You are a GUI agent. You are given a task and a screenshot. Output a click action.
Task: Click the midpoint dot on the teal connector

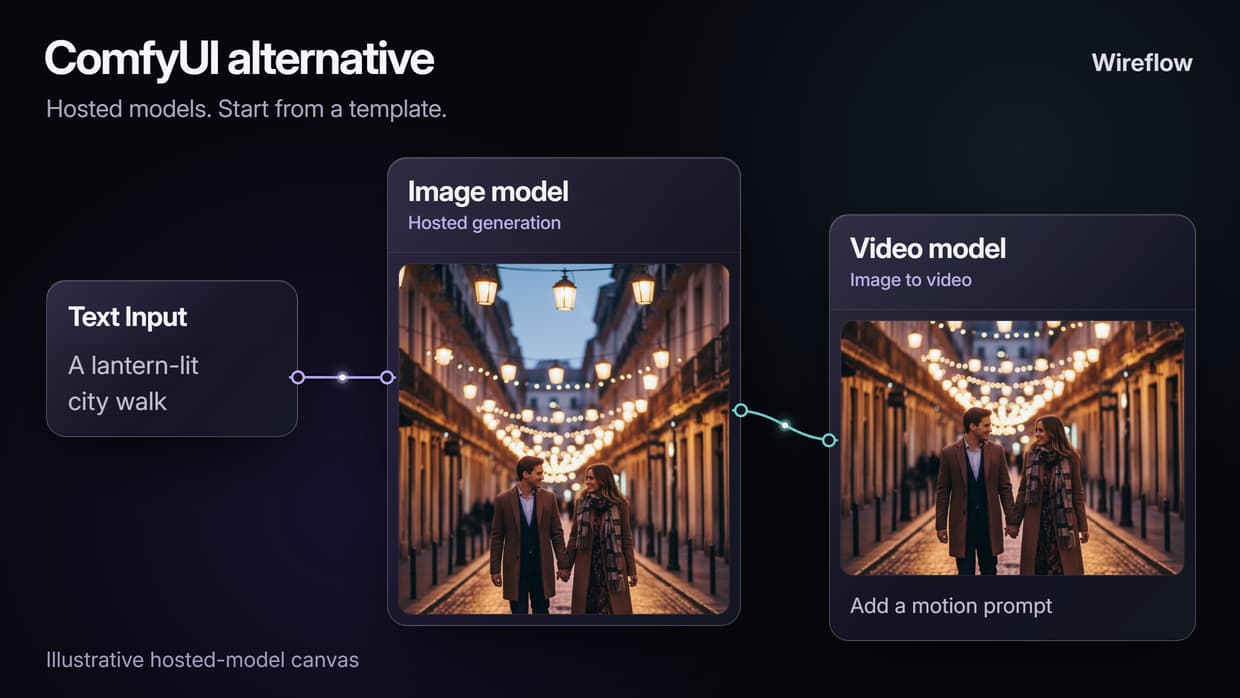(785, 425)
